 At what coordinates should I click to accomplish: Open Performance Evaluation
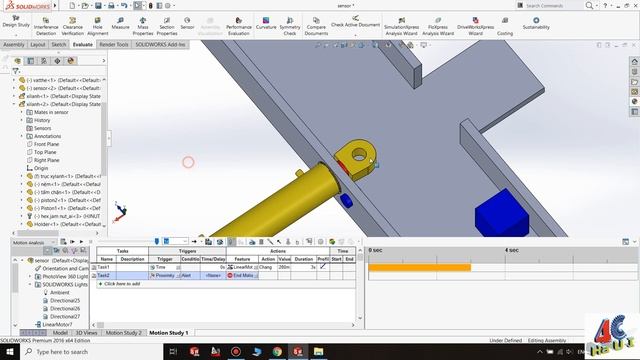[239, 26]
